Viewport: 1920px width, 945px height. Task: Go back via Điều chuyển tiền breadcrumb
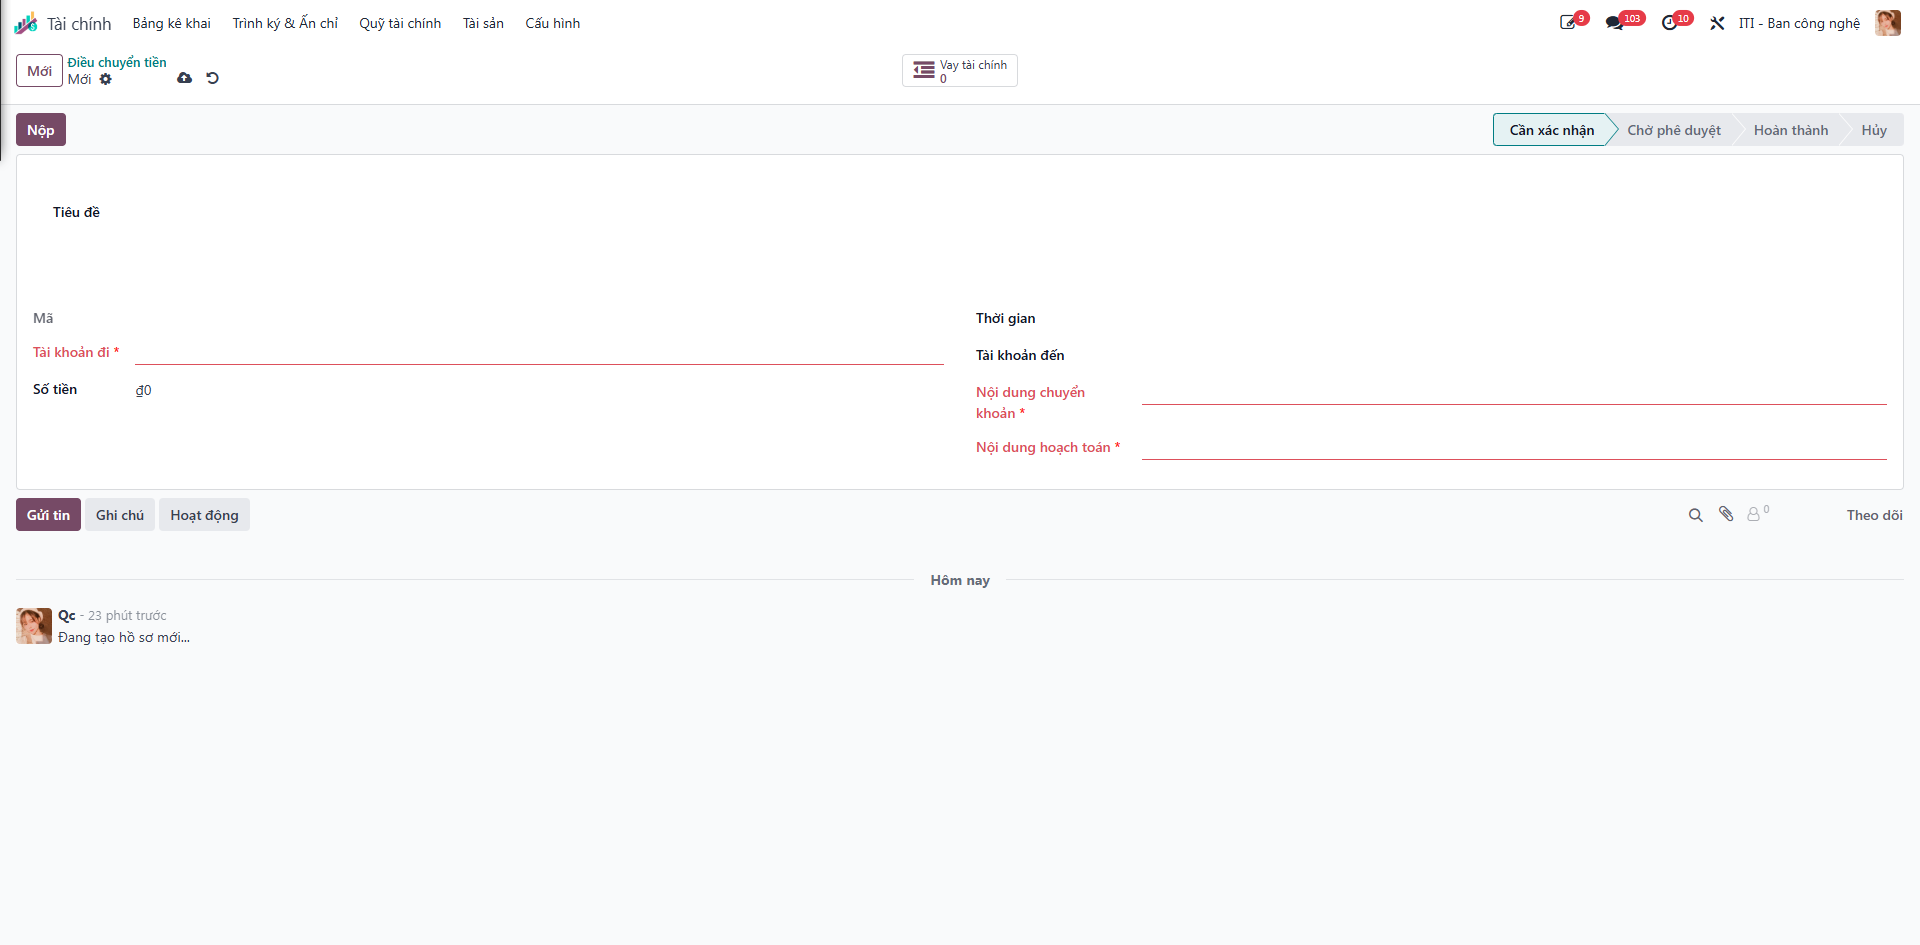117,62
